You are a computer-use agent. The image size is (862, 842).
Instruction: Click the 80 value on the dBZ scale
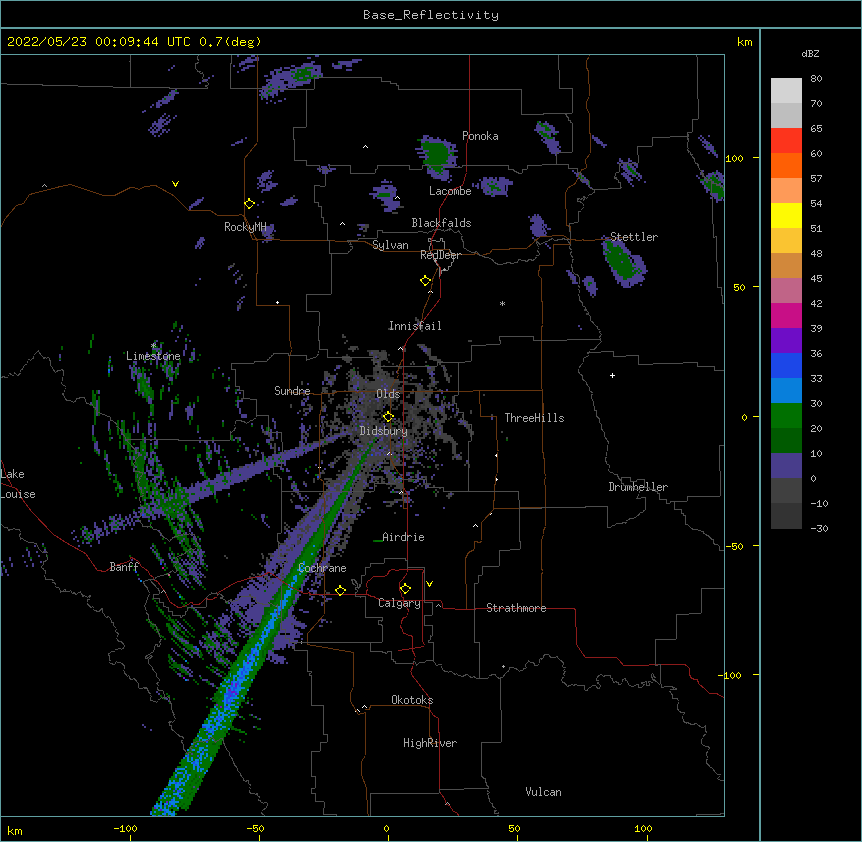[x=816, y=79]
